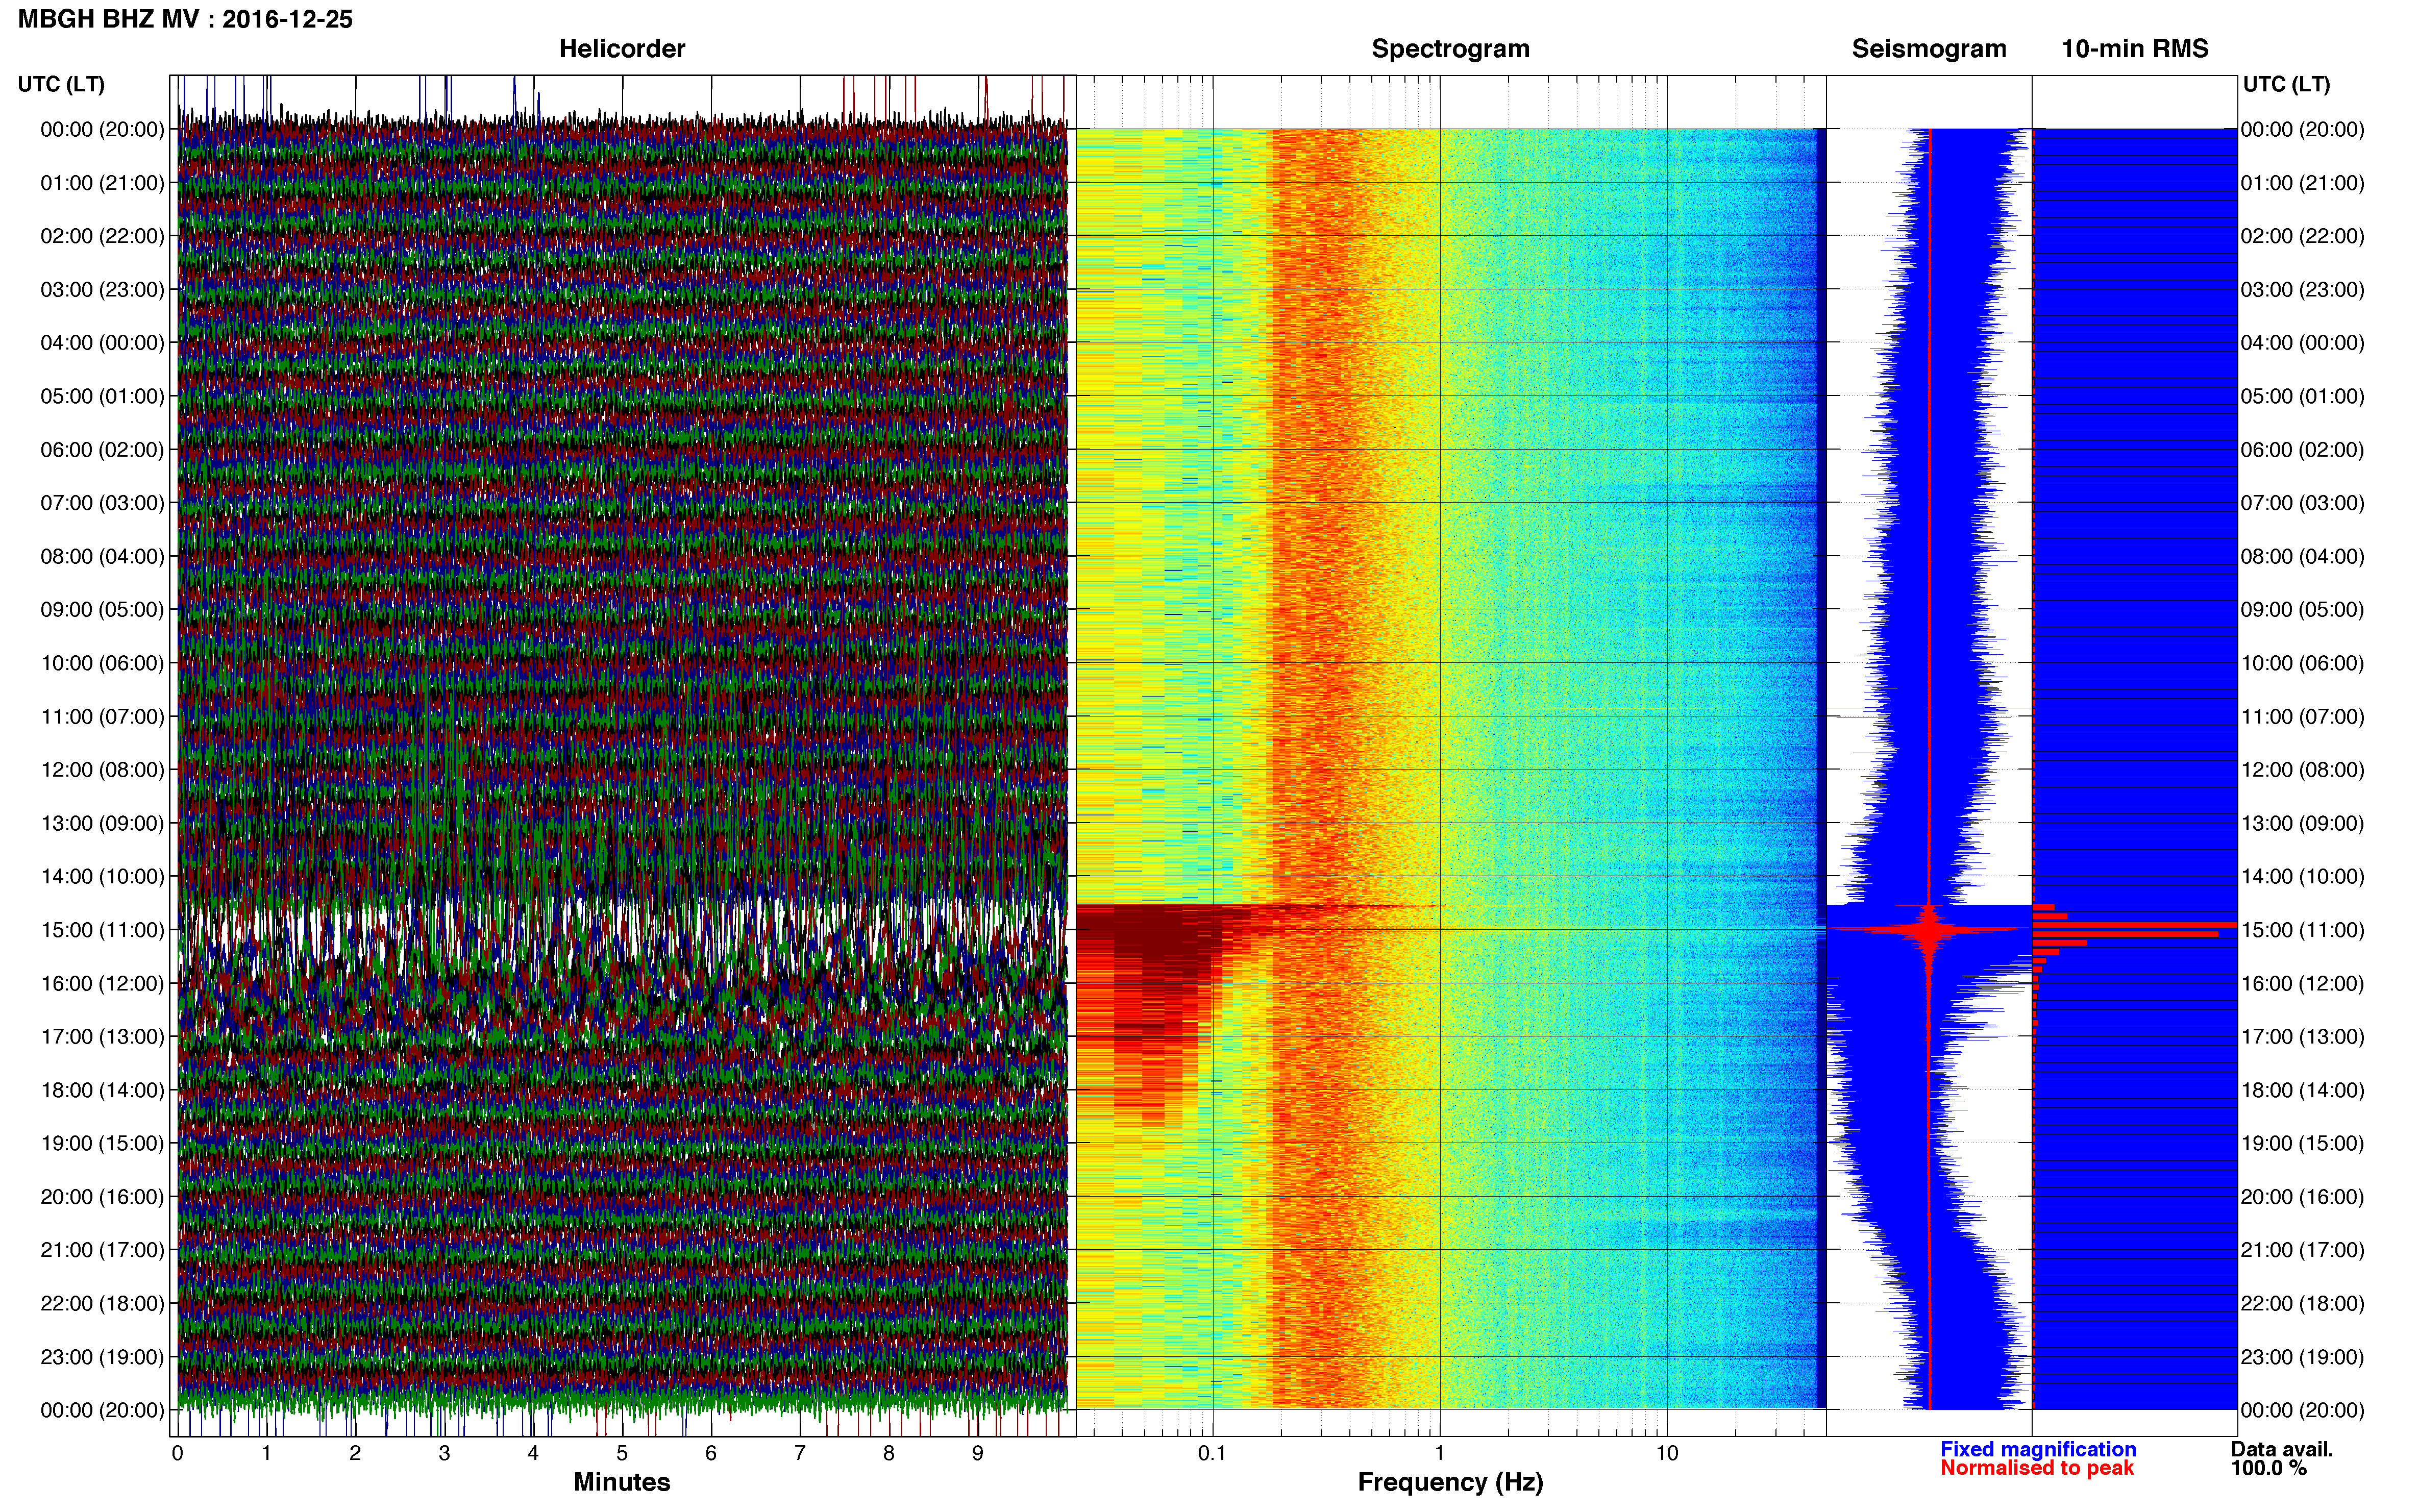The height and width of the screenshot is (1512, 2419).
Task: Click the '3' tick on the Minutes axis
Action: pos(444,1454)
